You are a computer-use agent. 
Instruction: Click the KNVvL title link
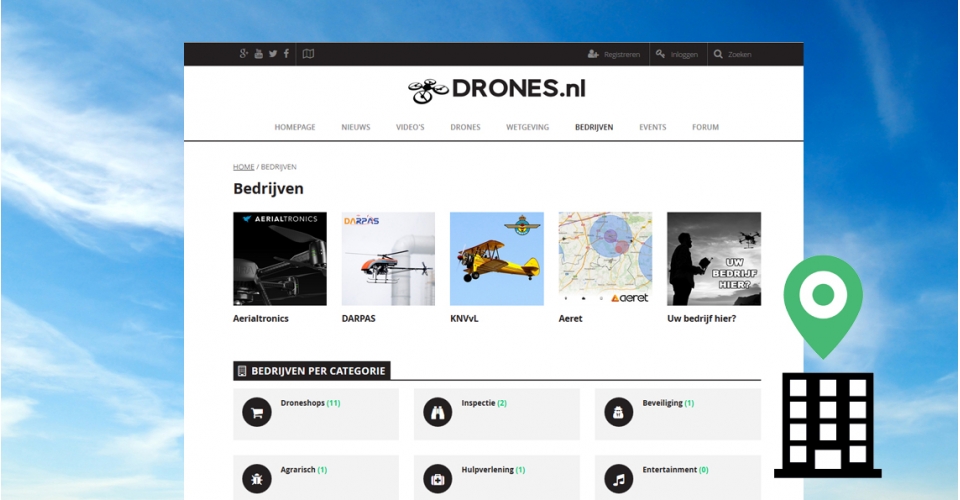464,318
